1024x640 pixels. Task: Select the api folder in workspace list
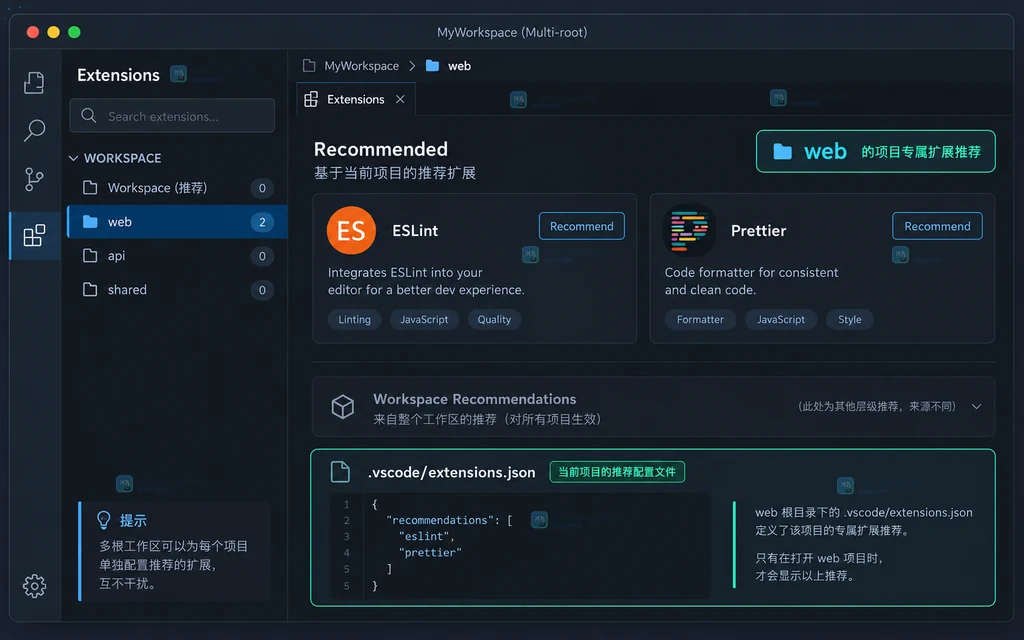[177, 256]
